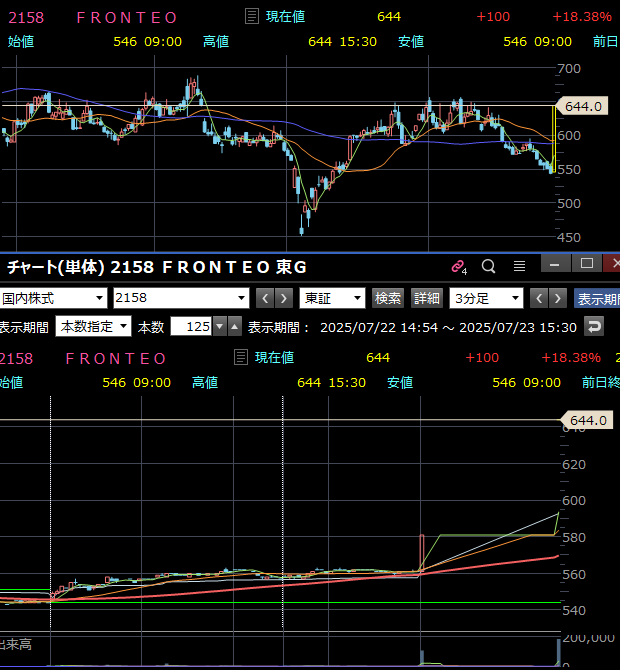Click the 安値 label in lower panel
This screenshot has width=620, height=670.
tap(400, 382)
